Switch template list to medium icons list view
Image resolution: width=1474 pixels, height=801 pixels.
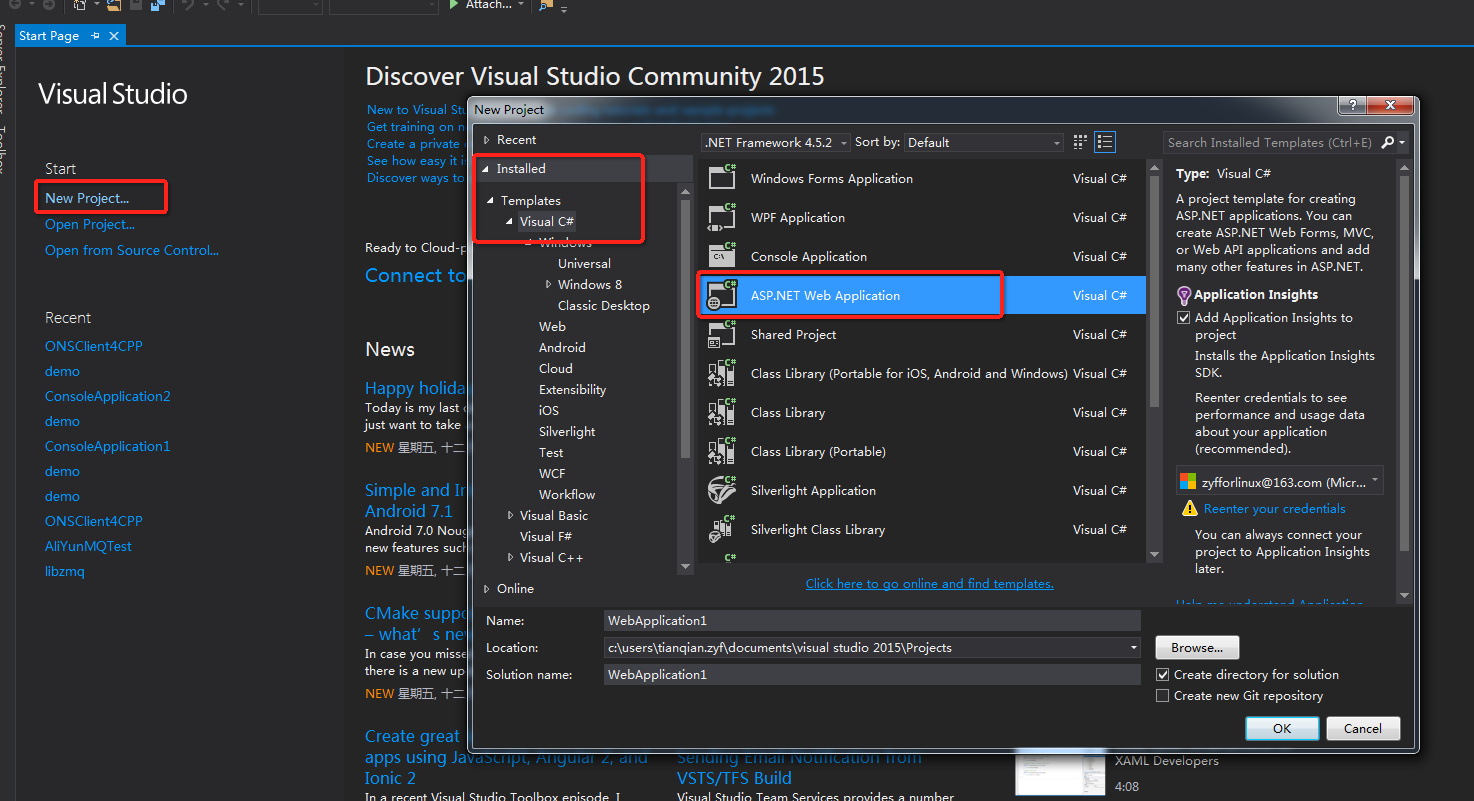(x=1105, y=142)
